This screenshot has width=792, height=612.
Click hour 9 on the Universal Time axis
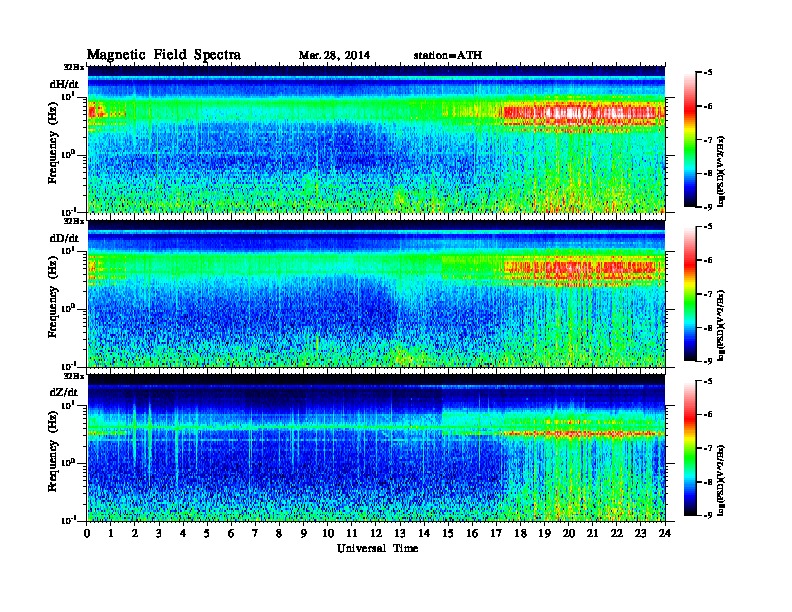(x=304, y=533)
